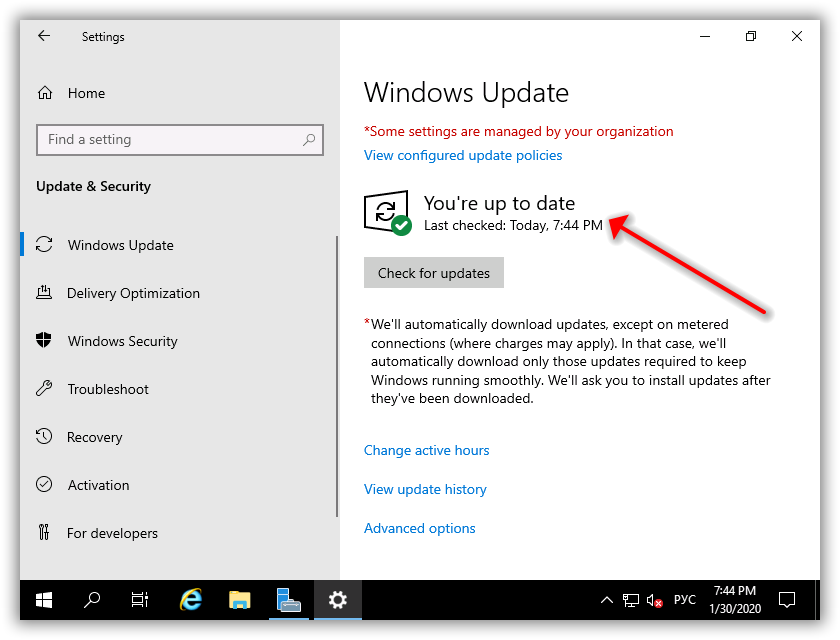Click the For developers tools icon
The width and height of the screenshot is (840, 640).
click(44, 532)
